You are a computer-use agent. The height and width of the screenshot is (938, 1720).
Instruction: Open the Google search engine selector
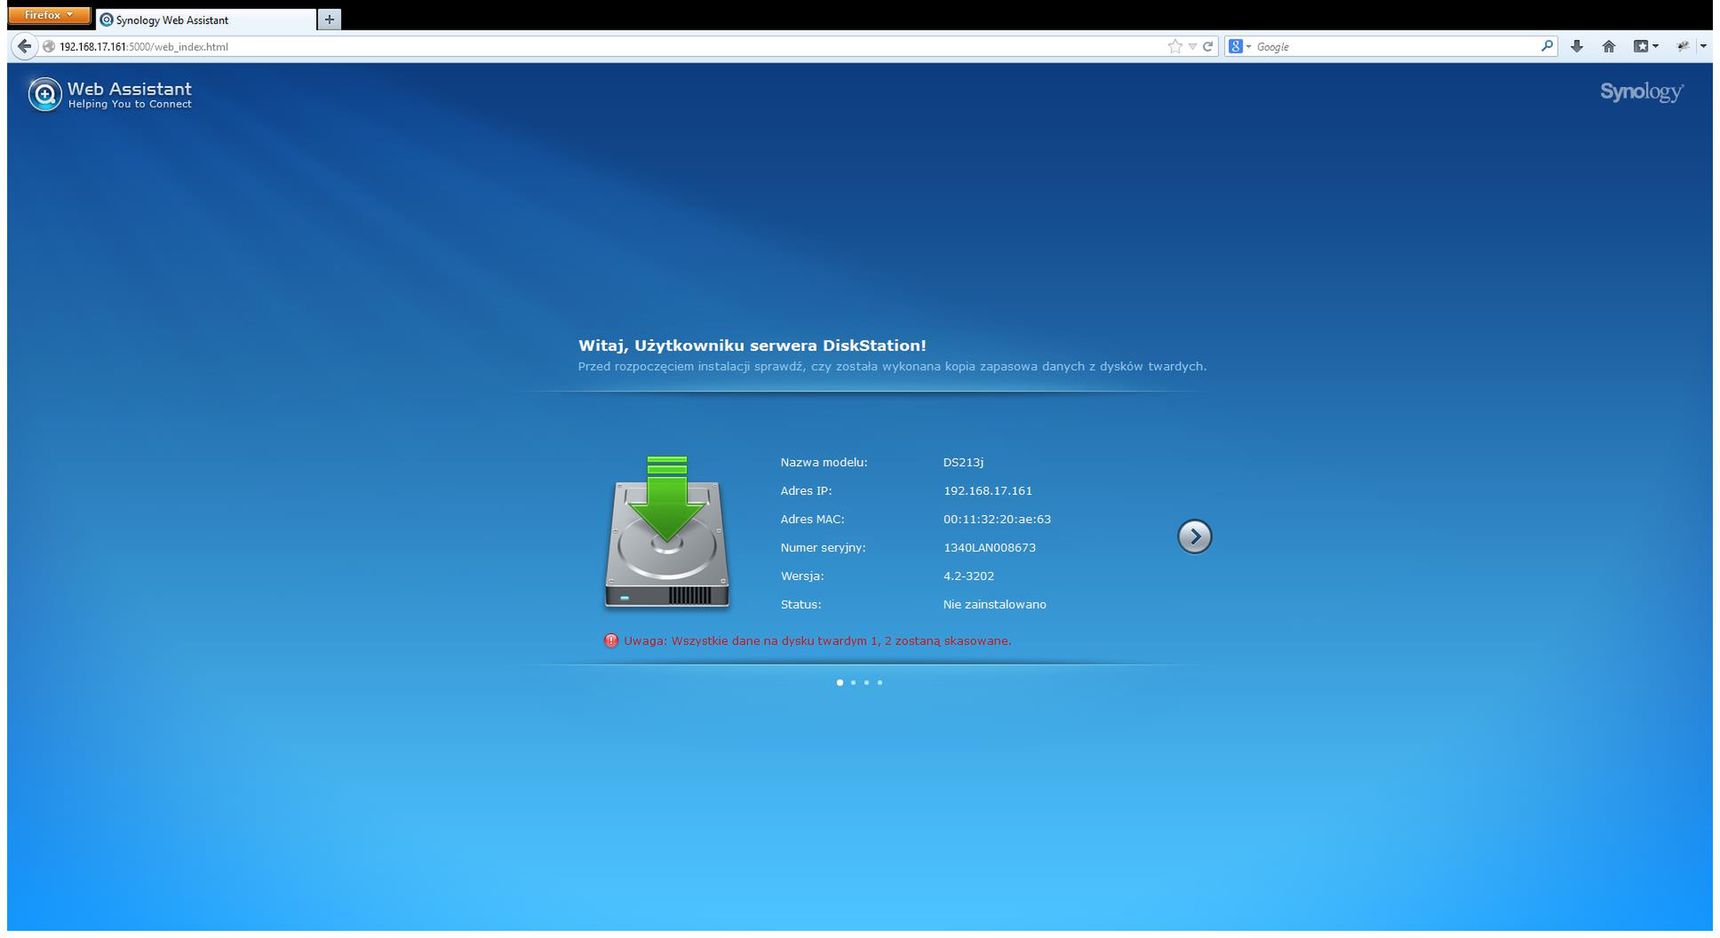(x=1240, y=46)
